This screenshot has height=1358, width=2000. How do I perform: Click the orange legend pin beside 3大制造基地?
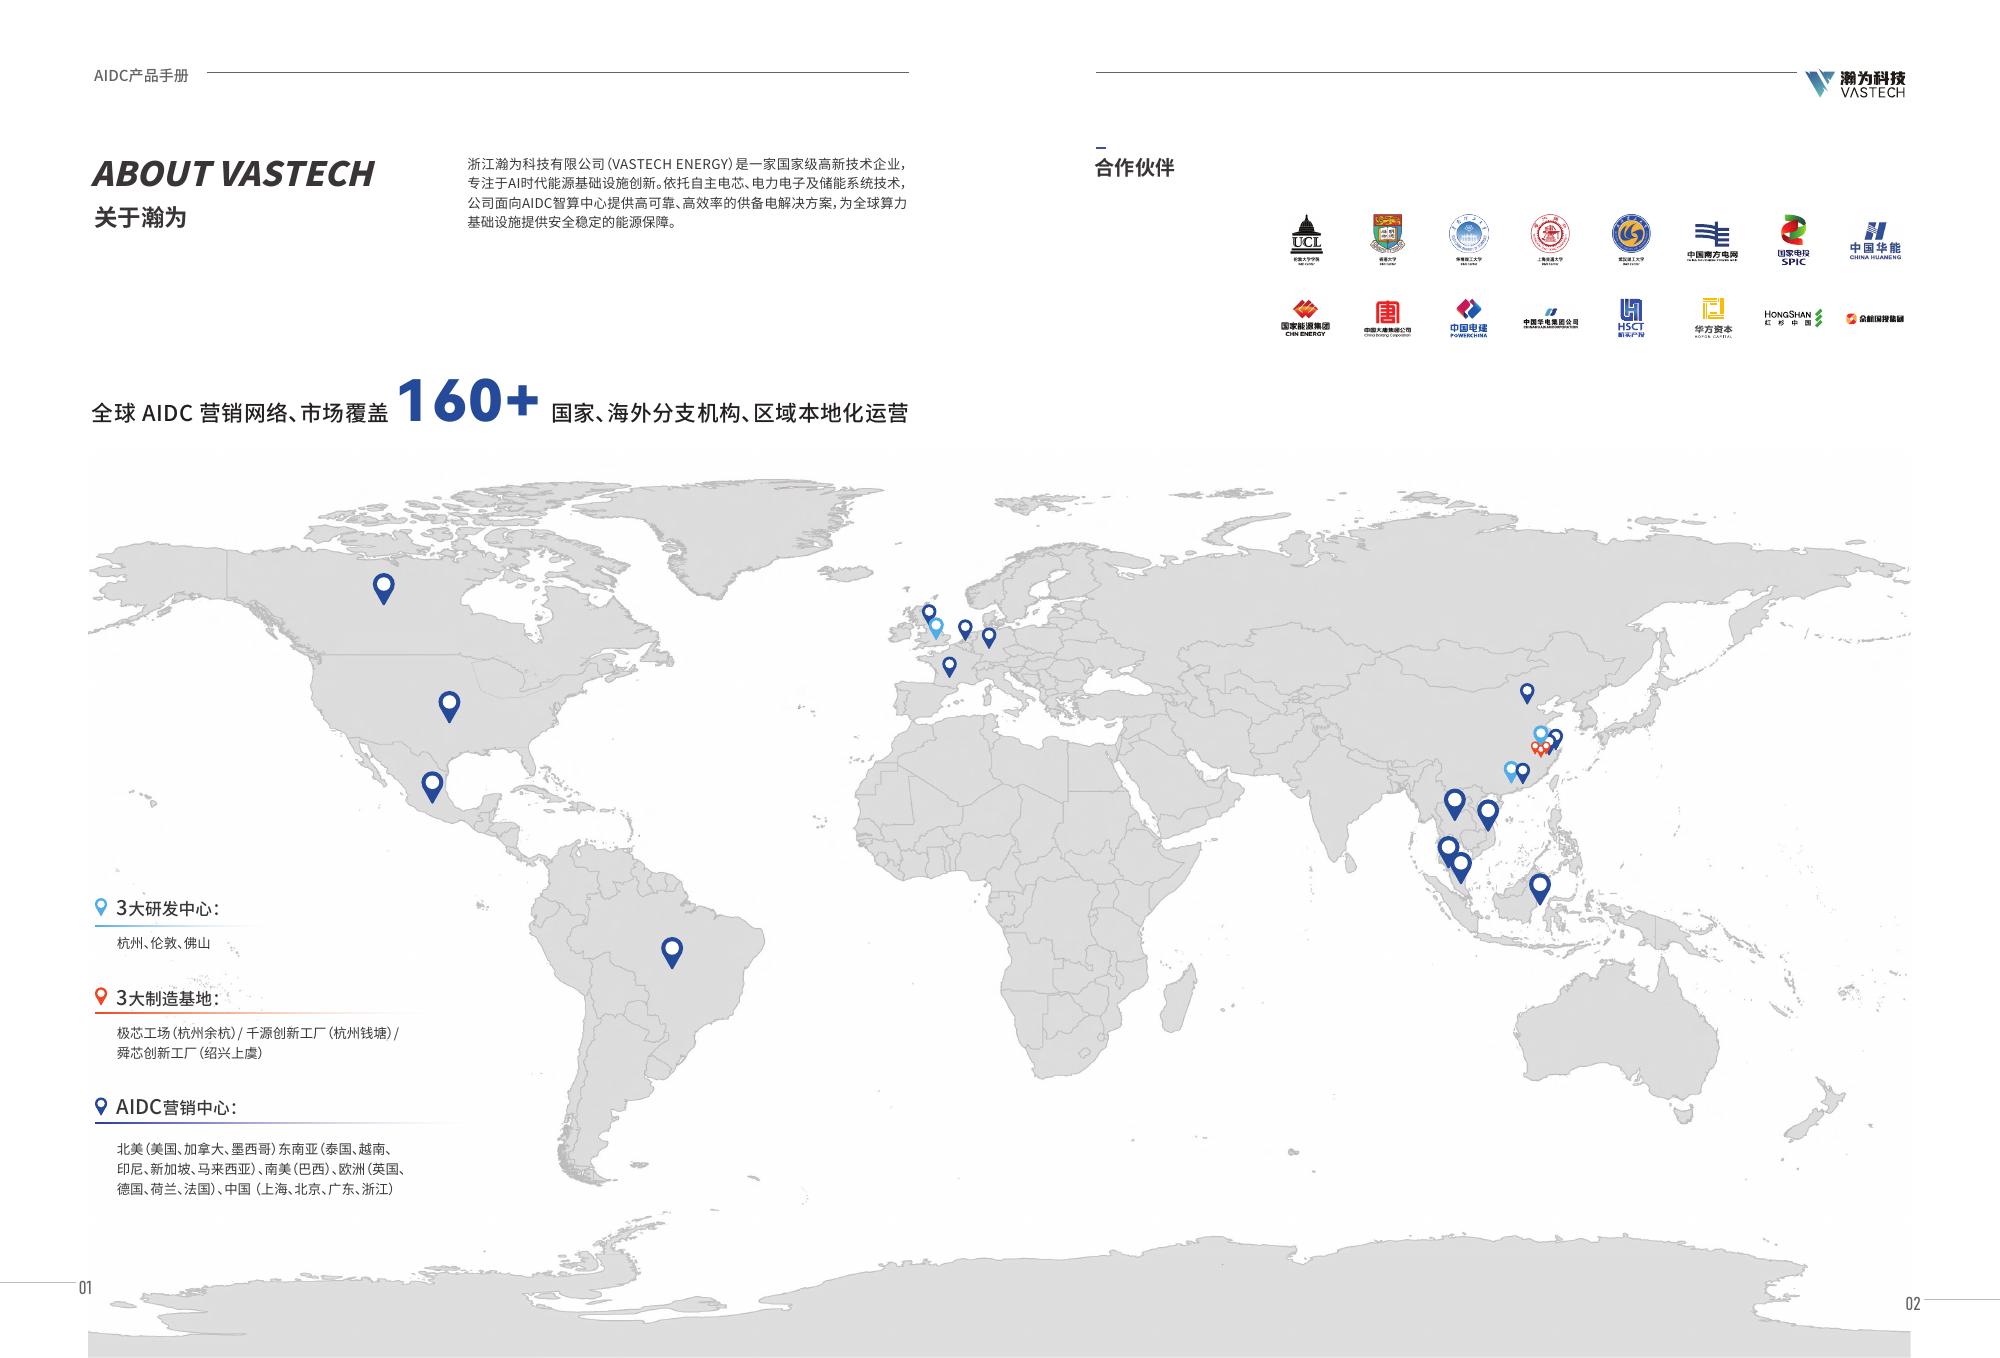(x=100, y=997)
